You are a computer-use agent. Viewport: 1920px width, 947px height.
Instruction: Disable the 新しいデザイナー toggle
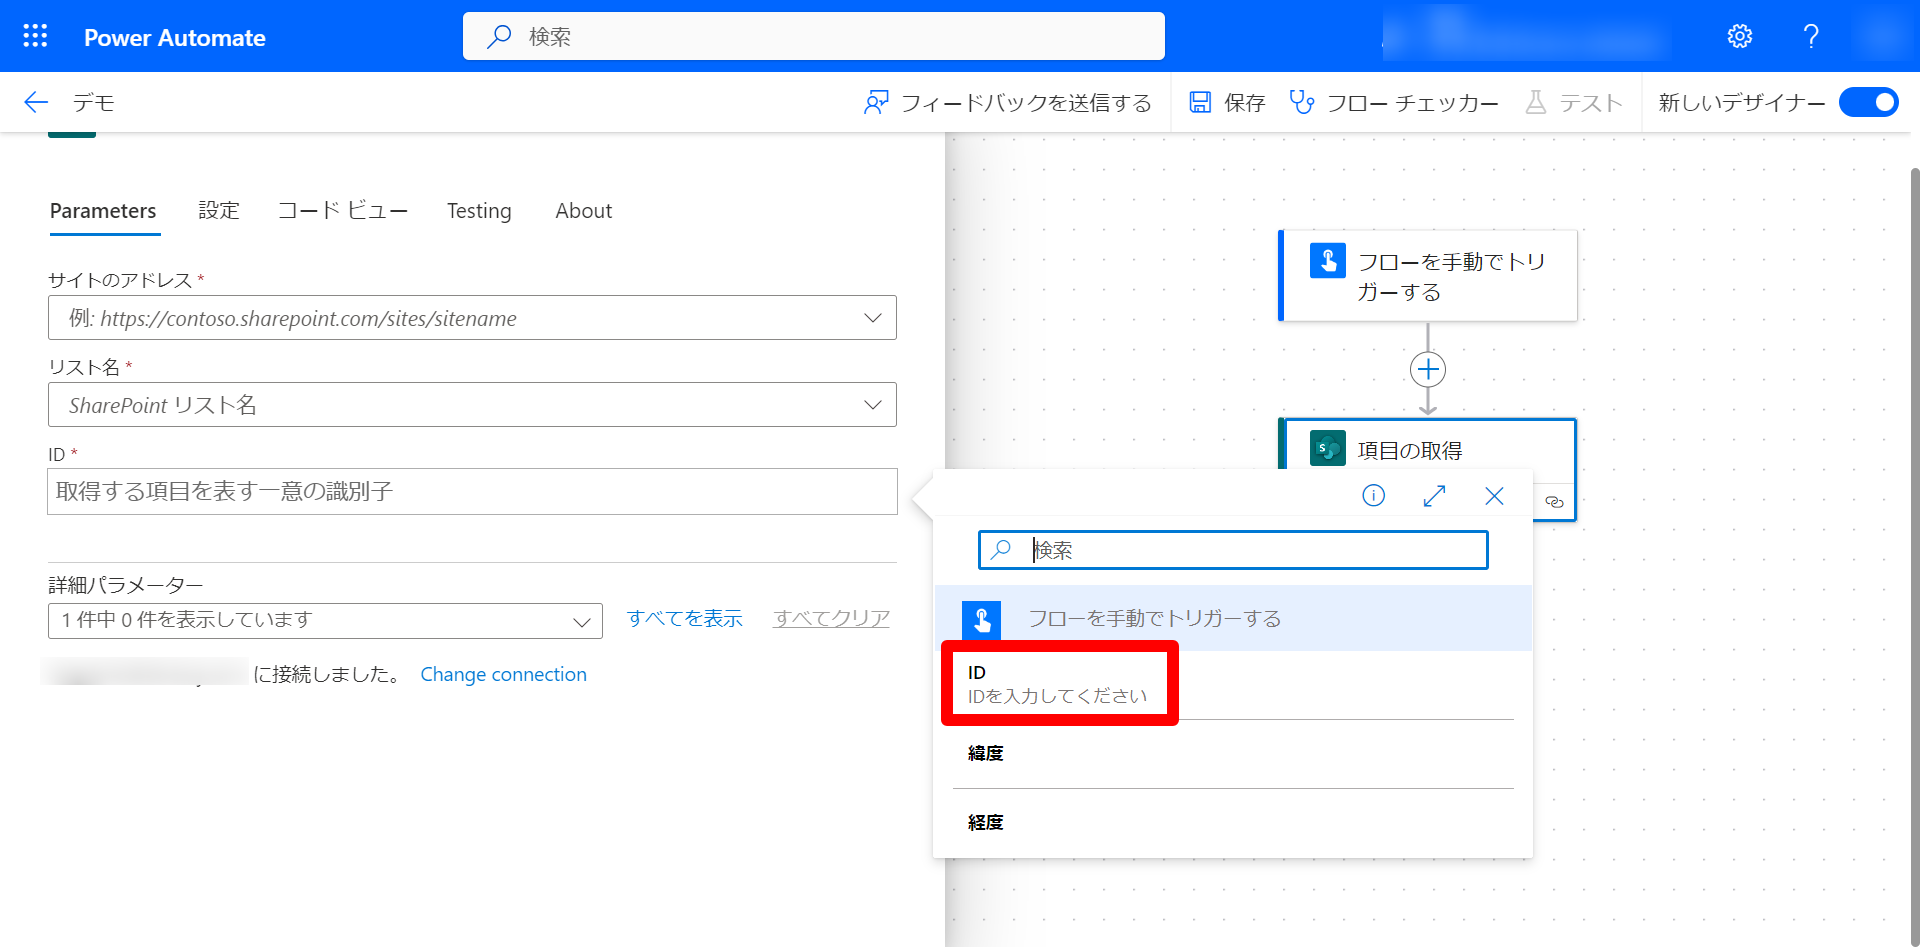pos(1868,102)
